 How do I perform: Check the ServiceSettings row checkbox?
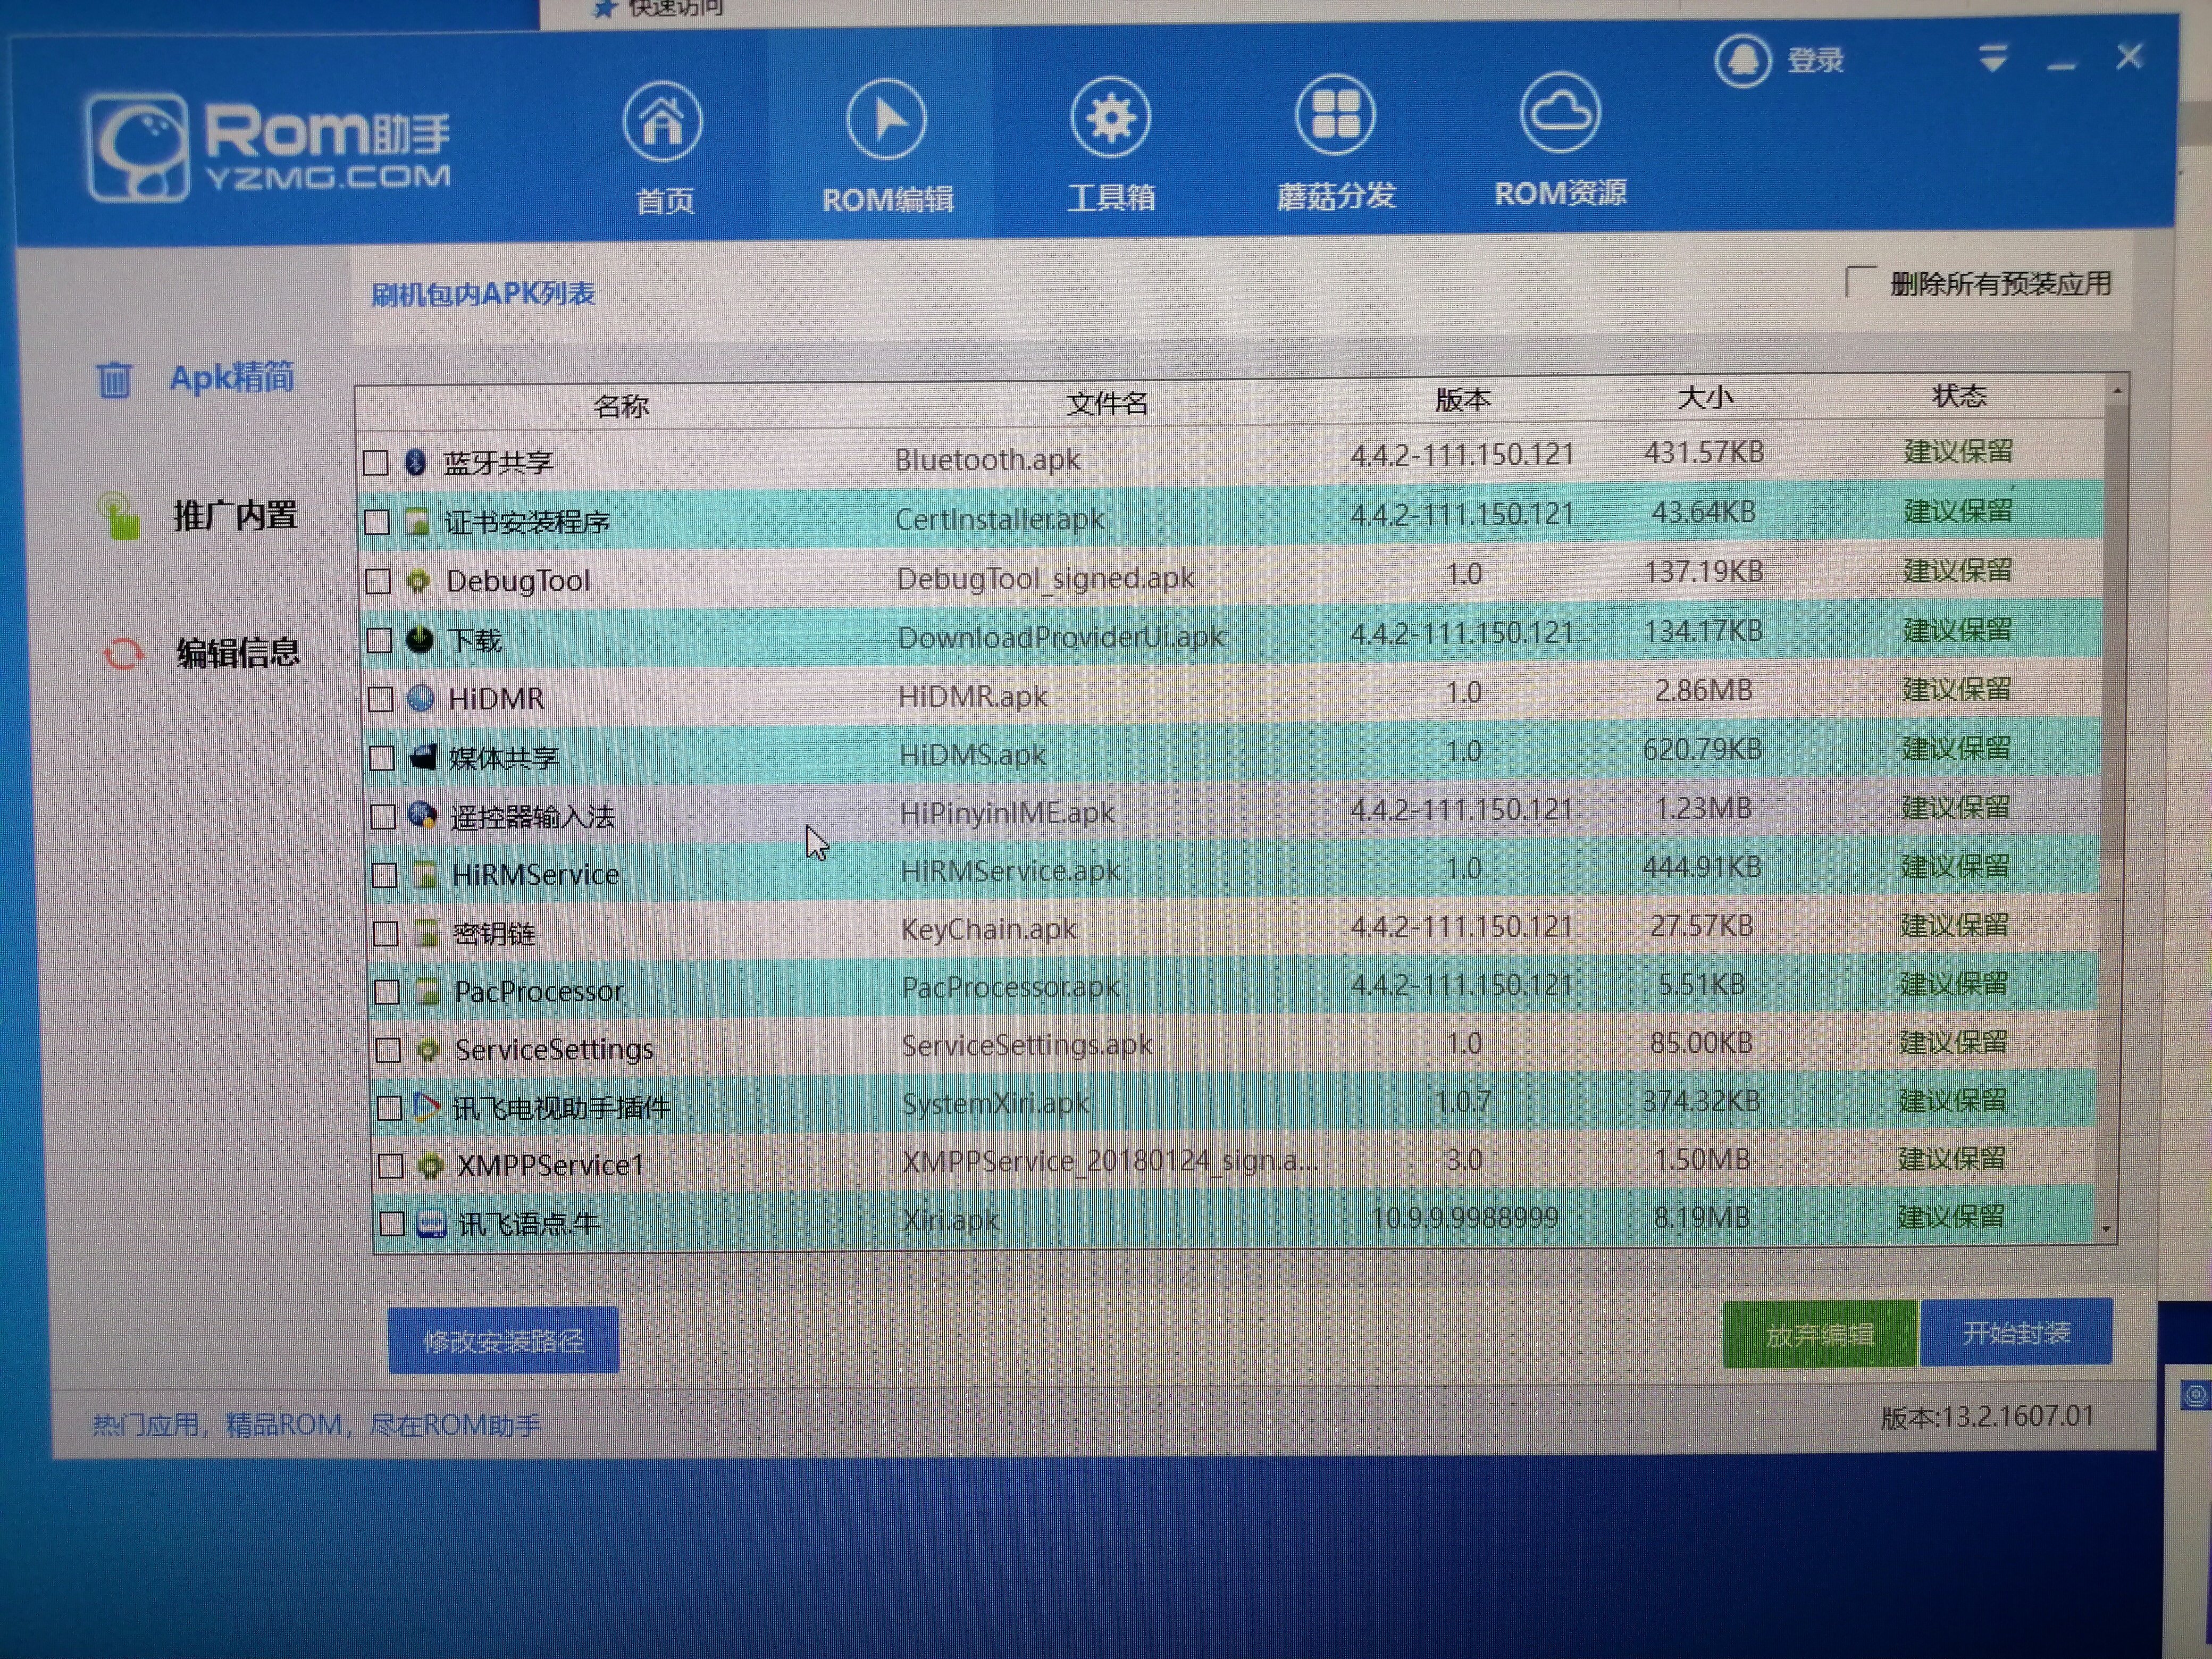388,1050
